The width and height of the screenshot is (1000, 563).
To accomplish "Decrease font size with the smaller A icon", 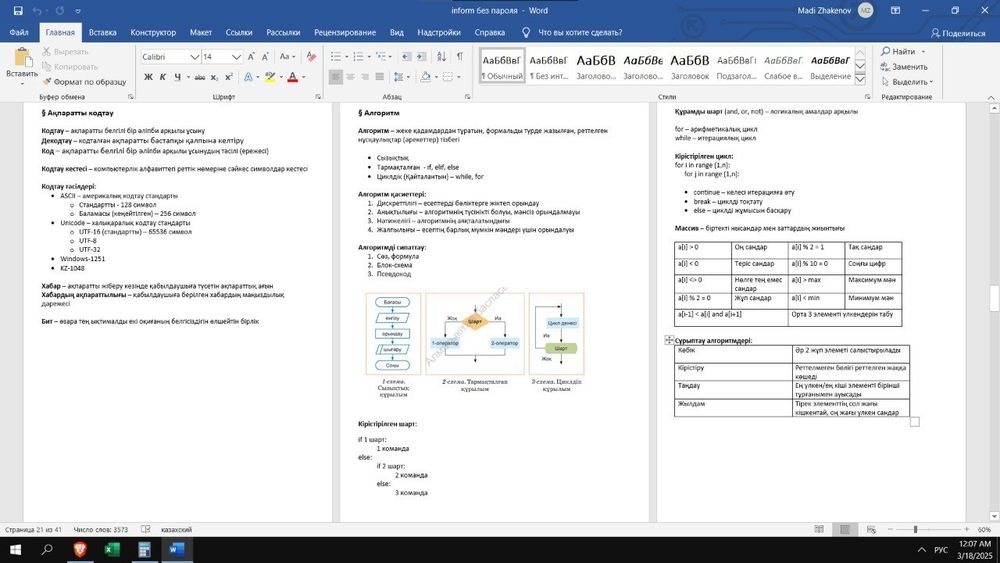I will tap(265, 57).
